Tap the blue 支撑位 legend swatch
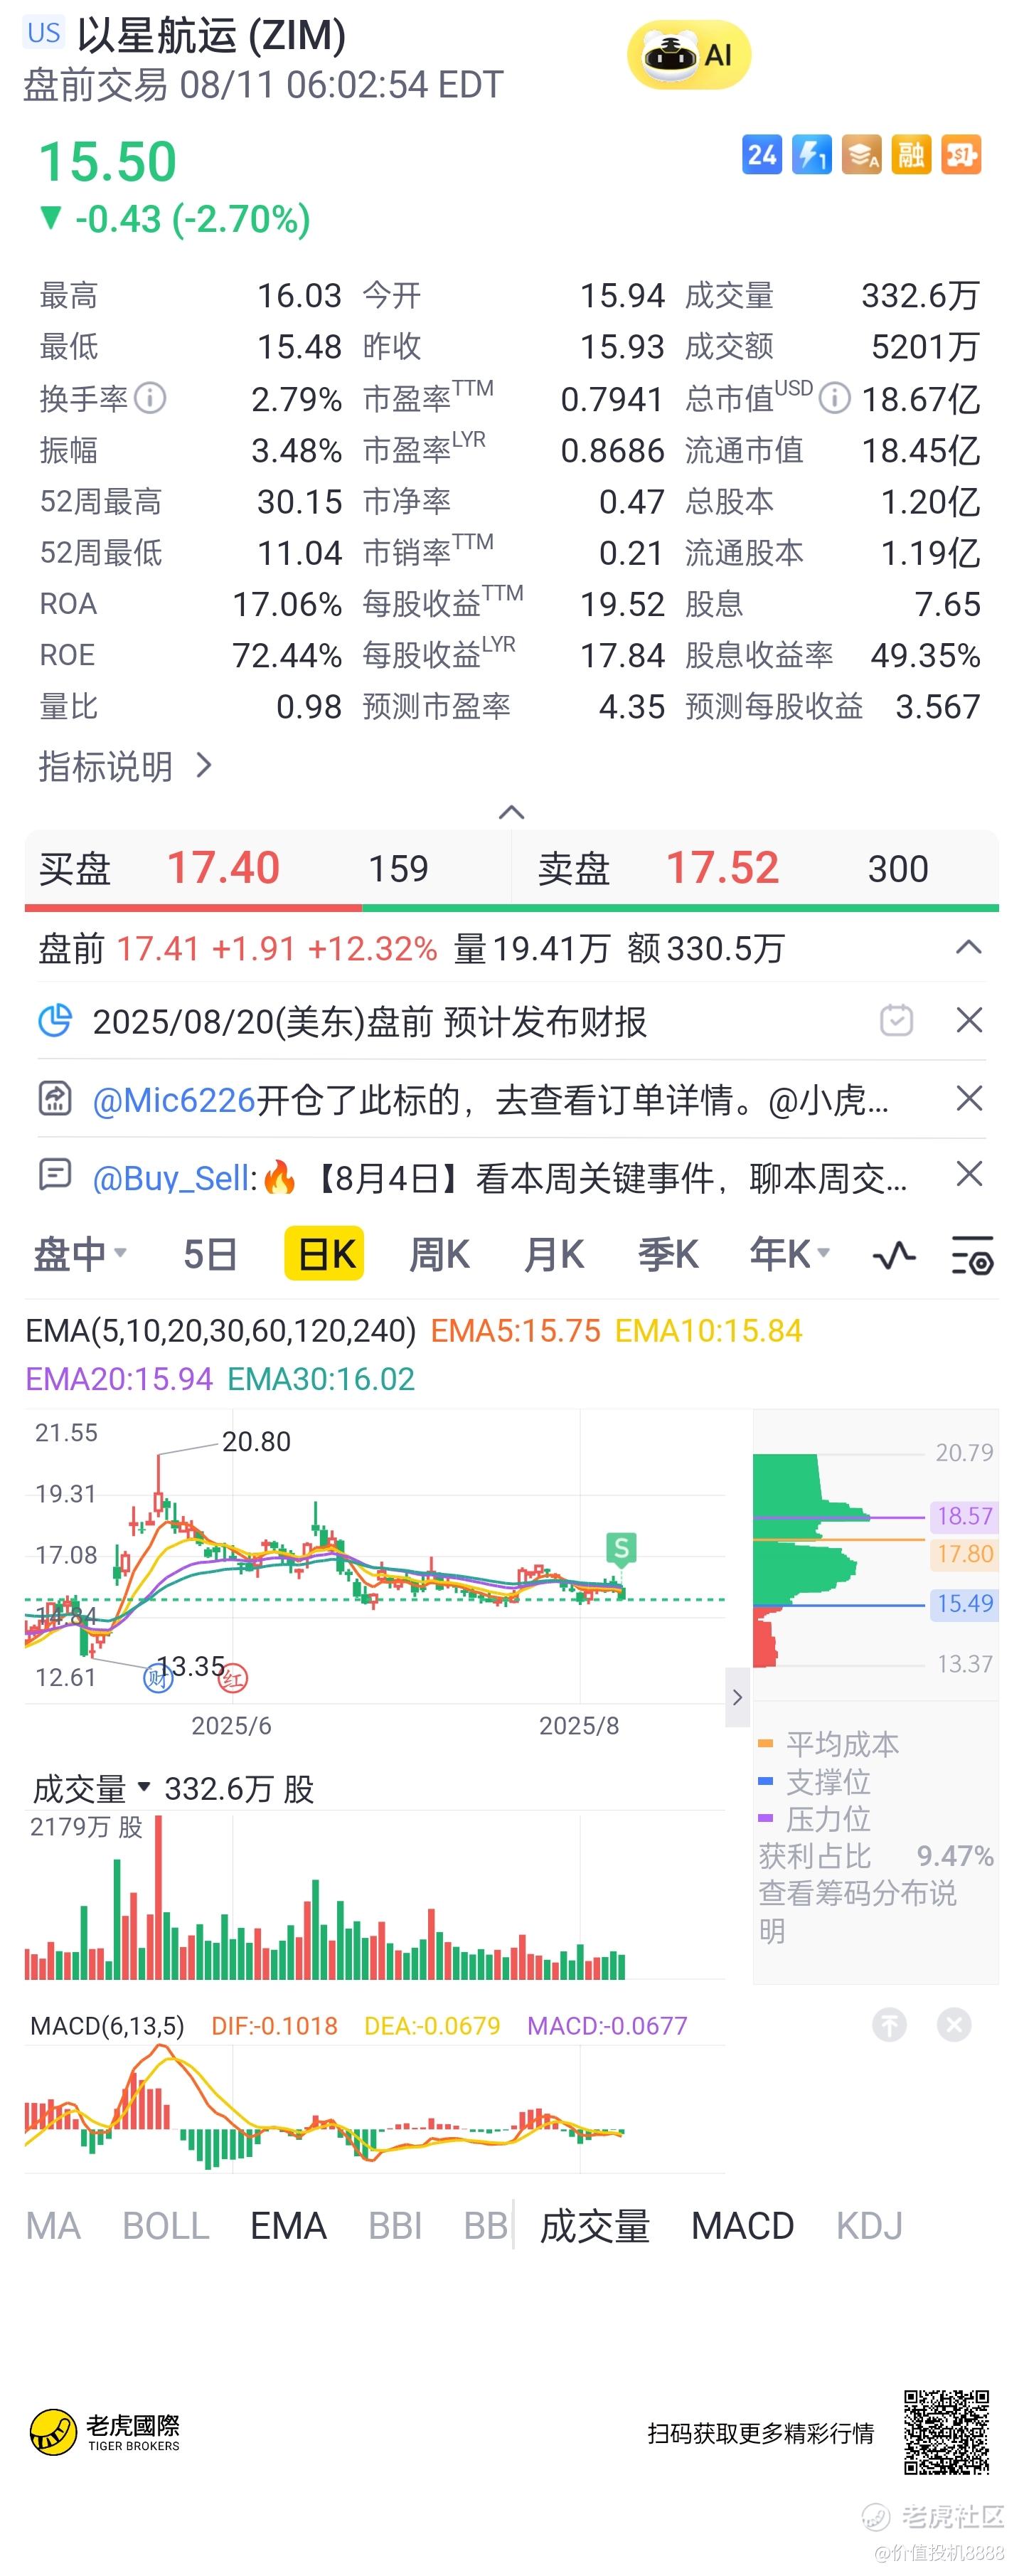Image resolution: width=1024 pixels, height=2576 pixels. (x=766, y=1780)
